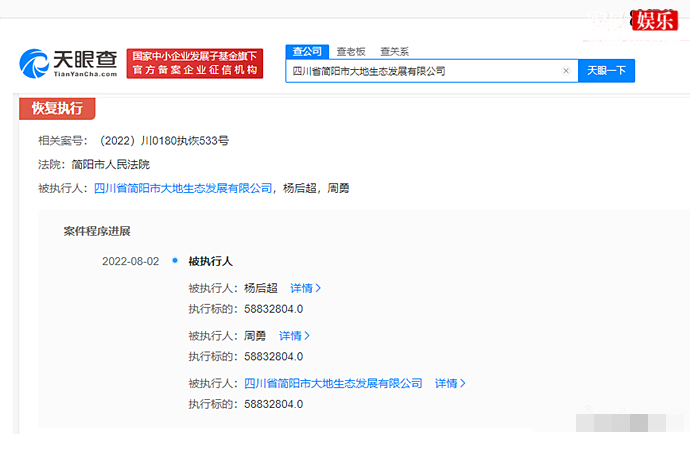Click 执行标的 amount under 周勇
Viewport: 690px width, 476px height.
coord(274,357)
